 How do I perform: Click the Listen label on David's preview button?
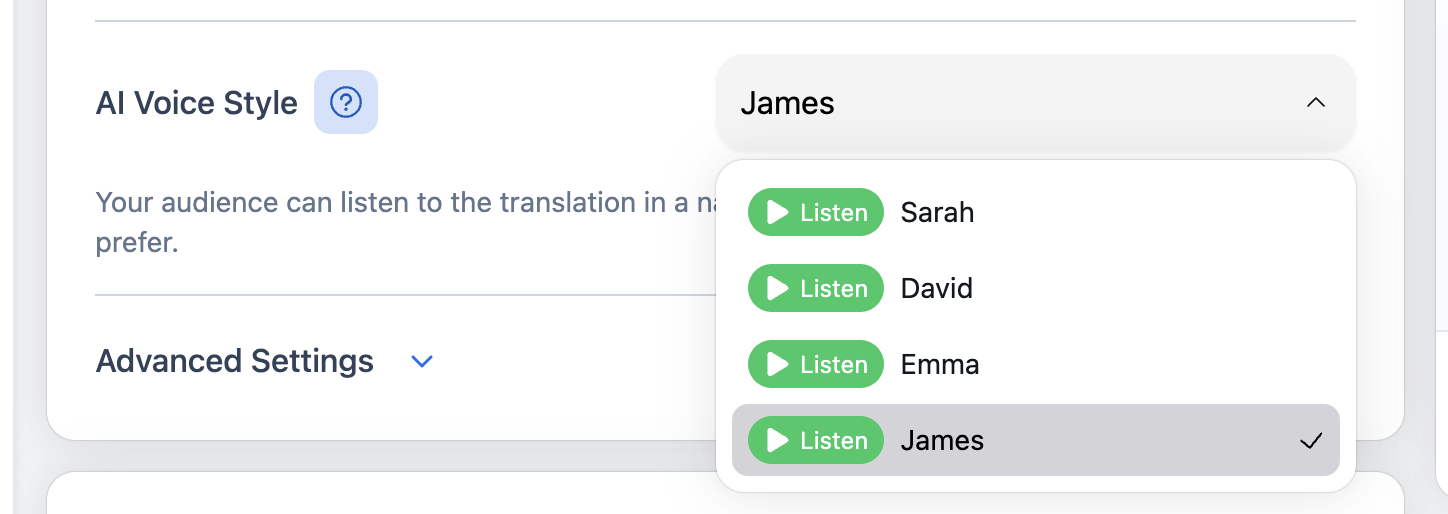(833, 289)
